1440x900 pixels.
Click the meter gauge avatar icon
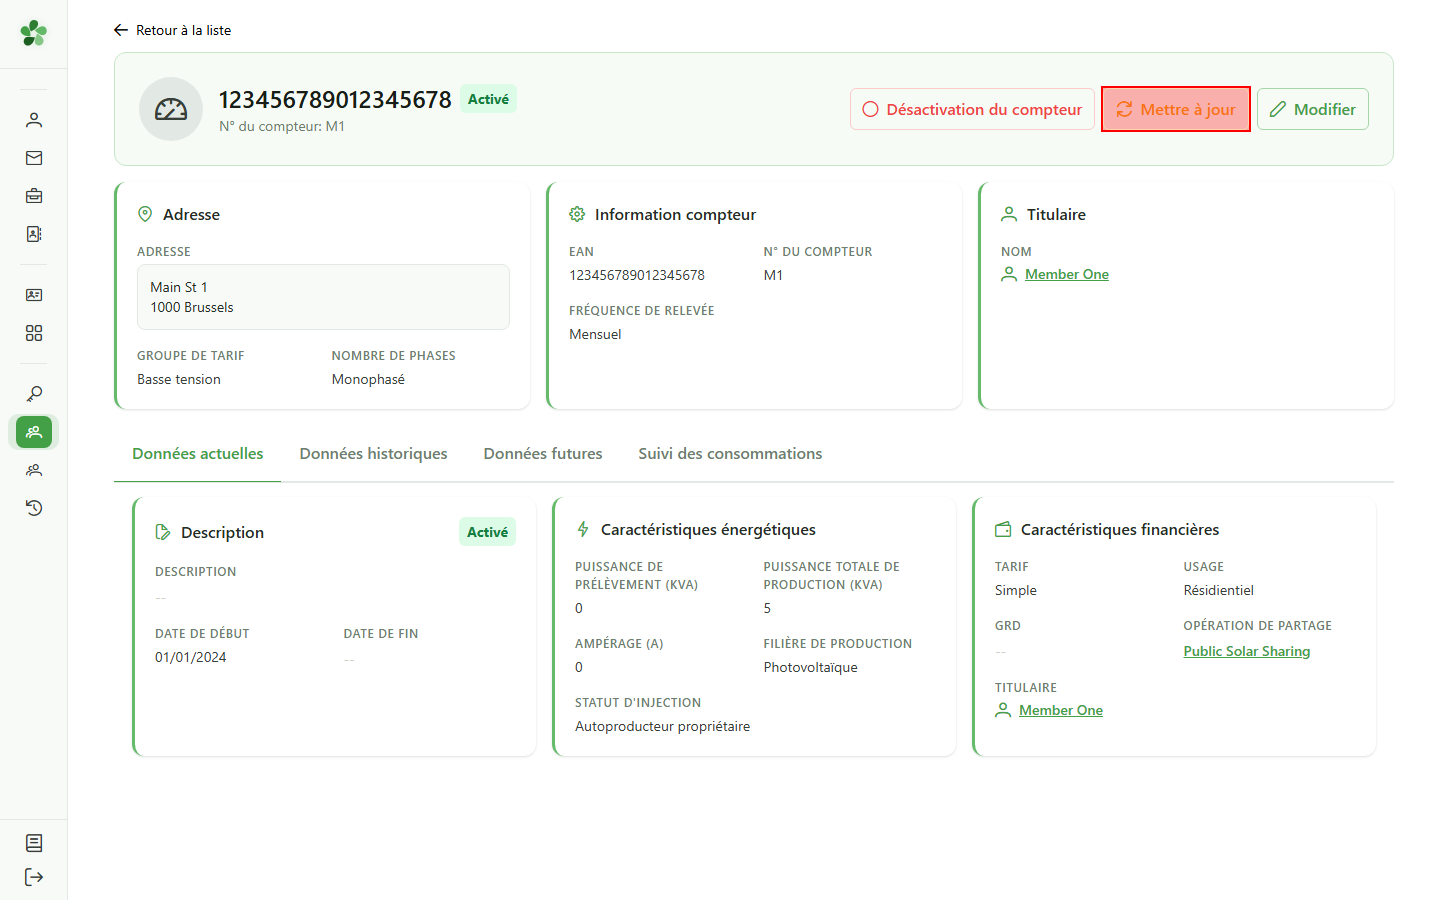click(171, 109)
